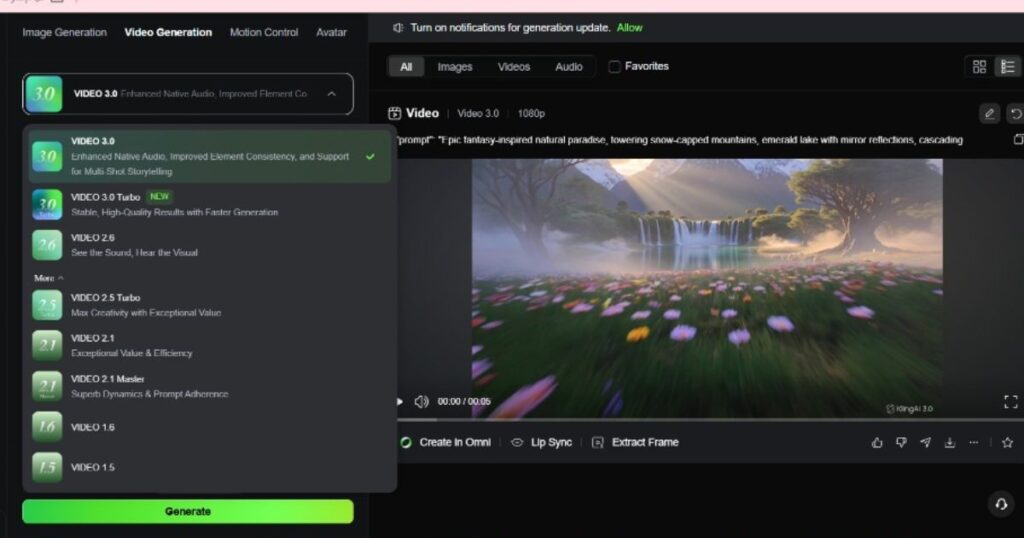Pick the VIDEO 2.6 model
Viewport: 1024px width, 538px height.
210,245
